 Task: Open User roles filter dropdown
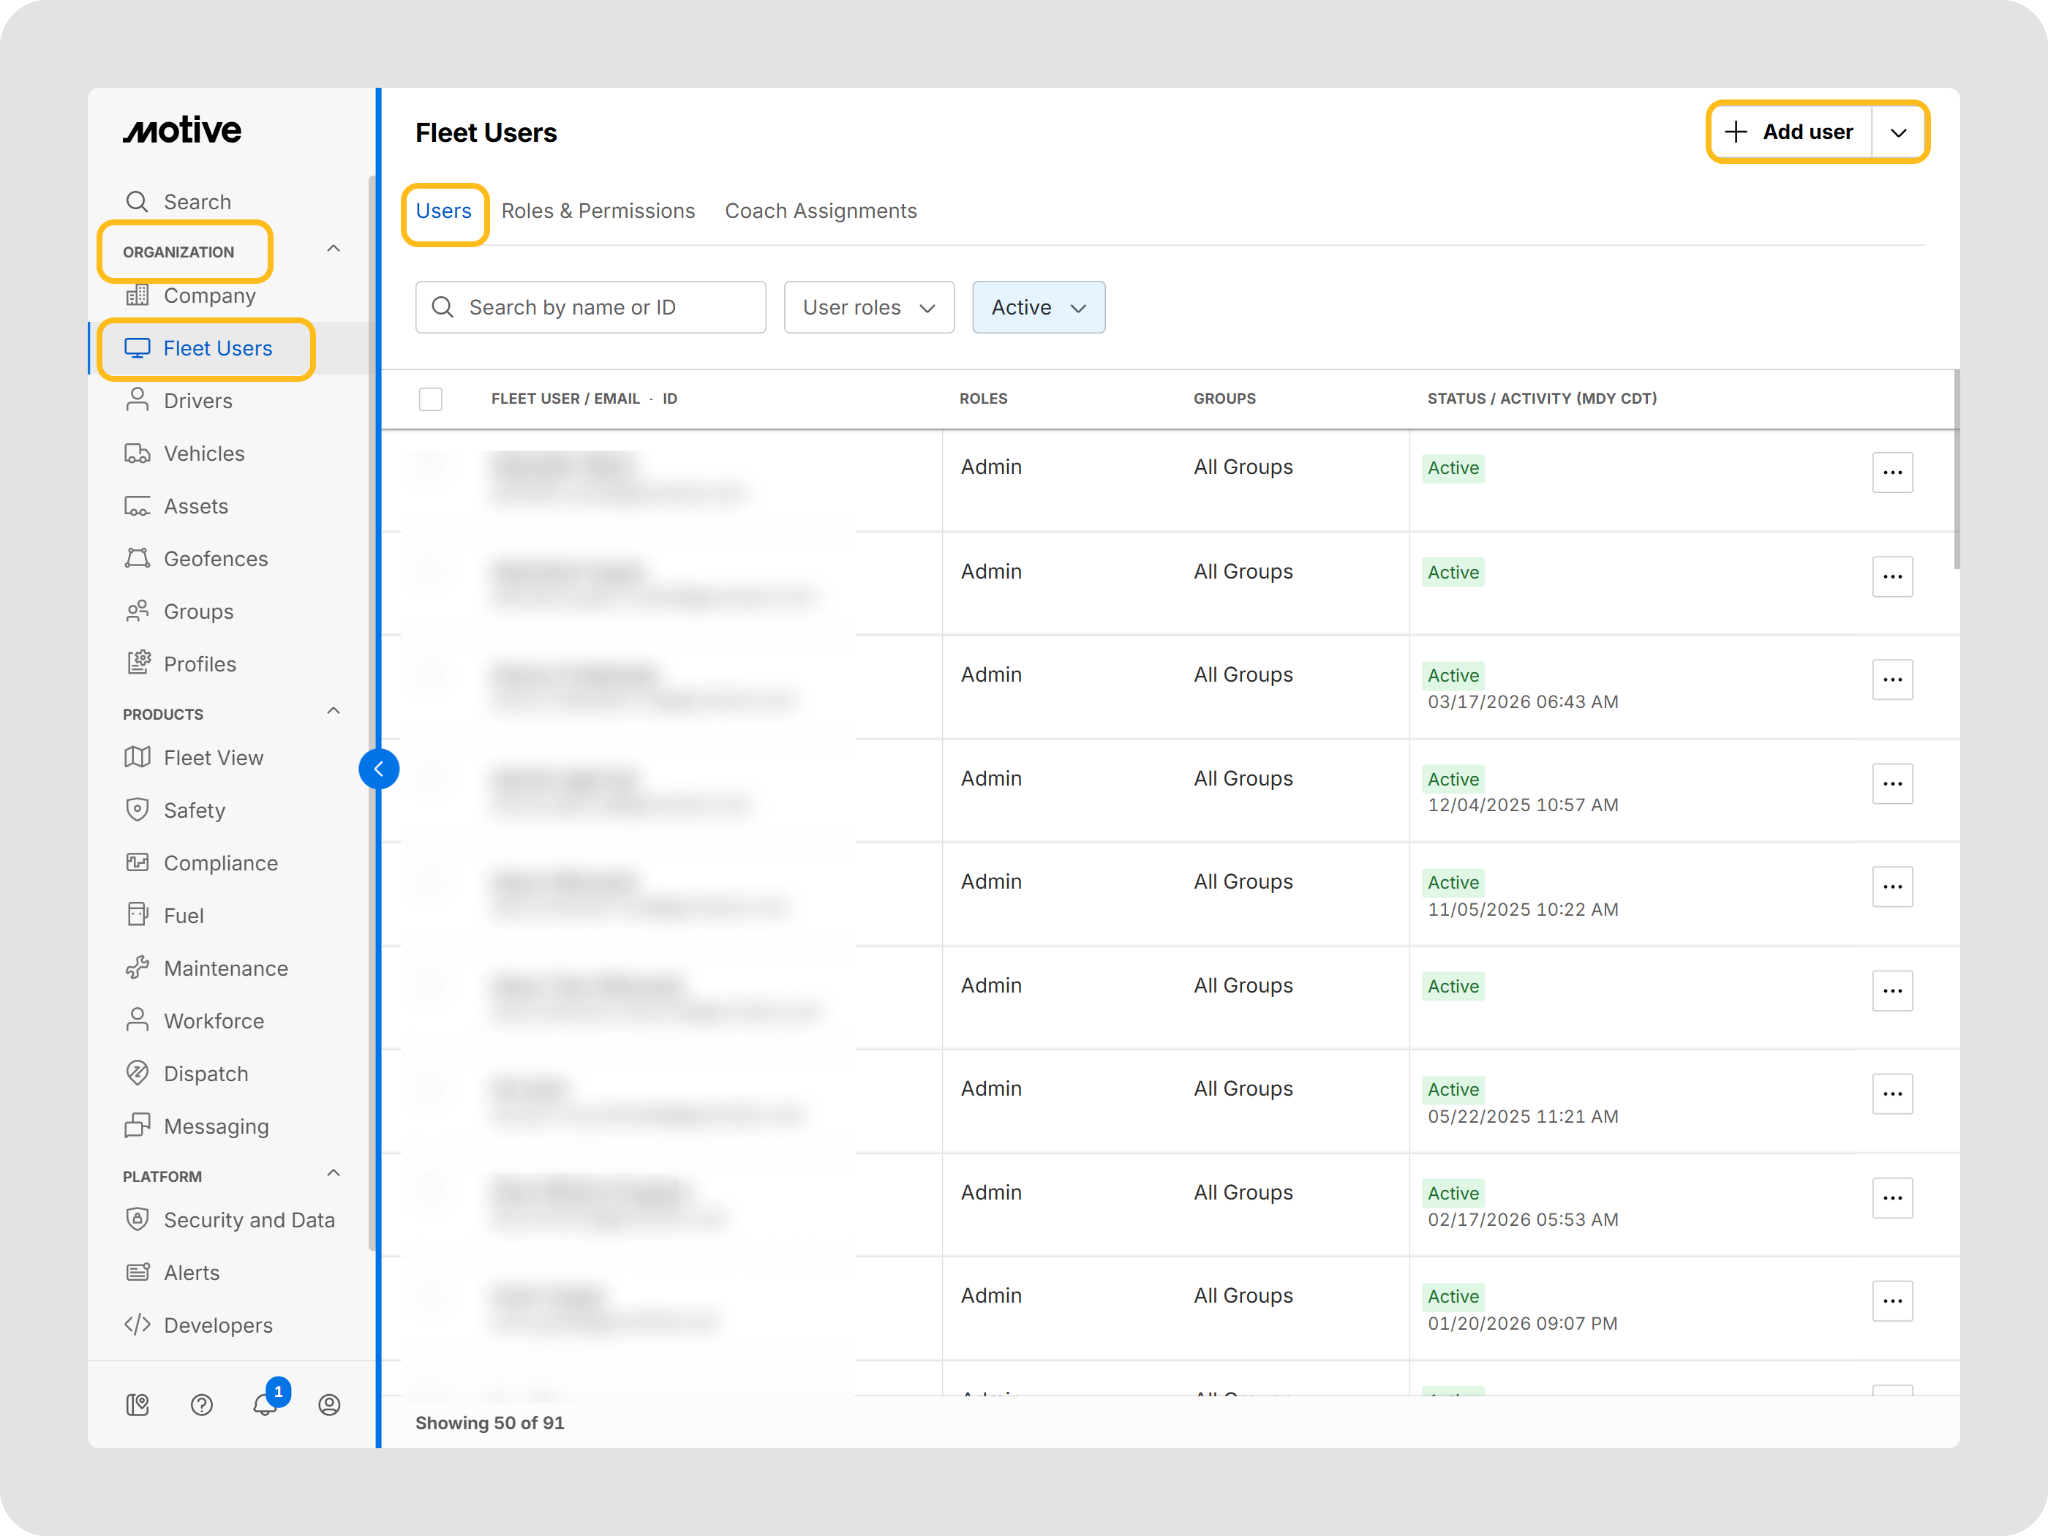(x=868, y=308)
